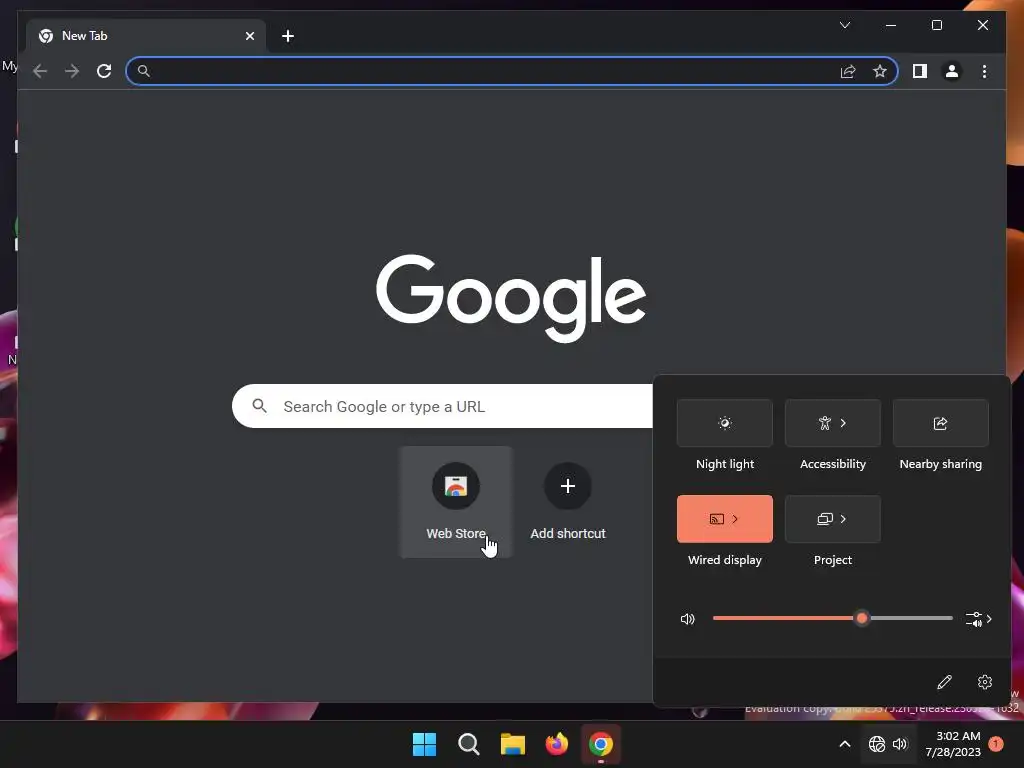Open a new tab with plus button

[x=287, y=36]
